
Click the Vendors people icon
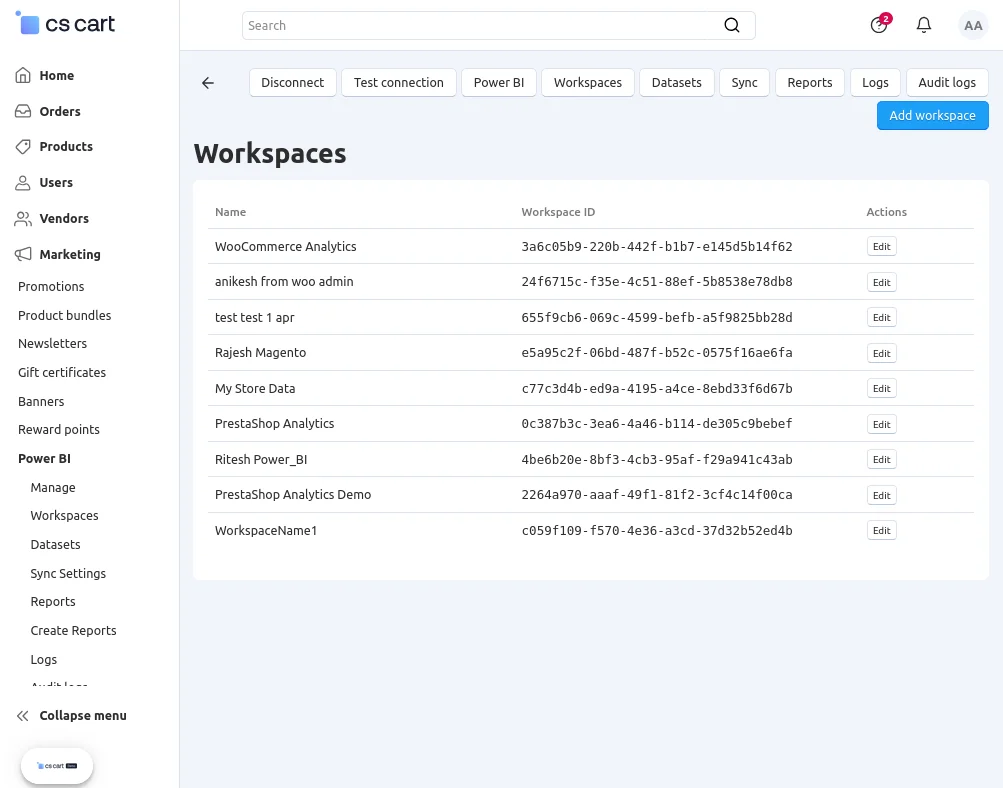pos(23,218)
